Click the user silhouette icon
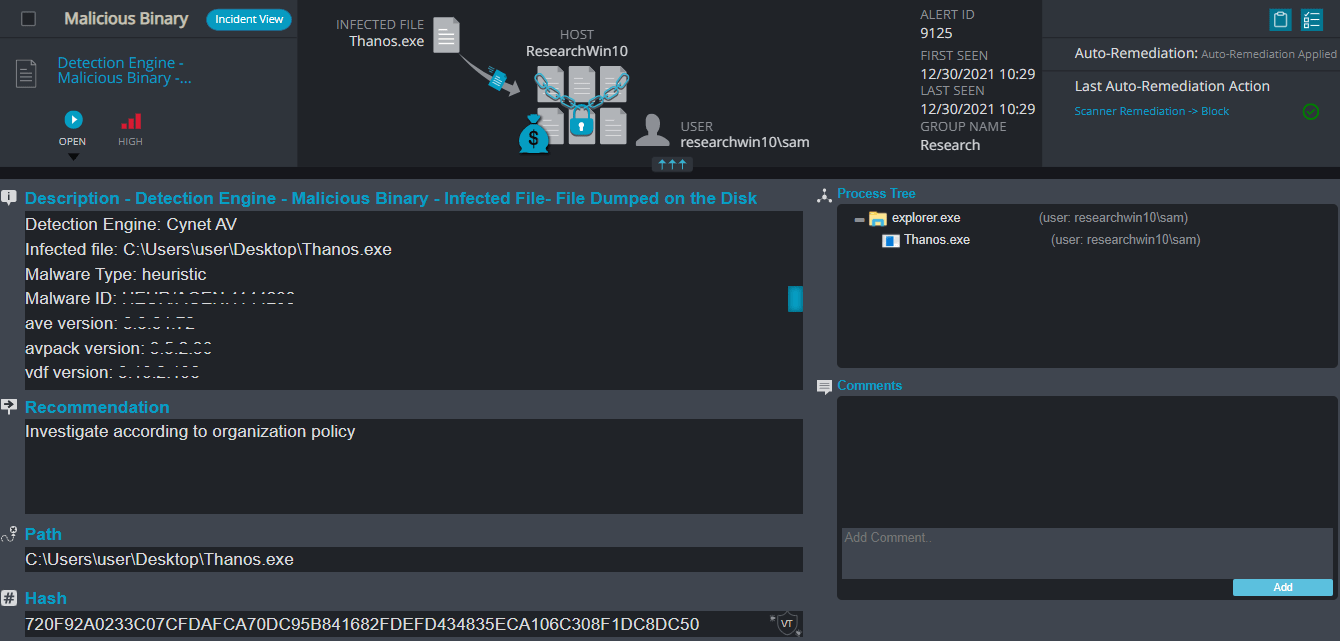The width and height of the screenshot is (1340, 641). [x=653, y=129]
